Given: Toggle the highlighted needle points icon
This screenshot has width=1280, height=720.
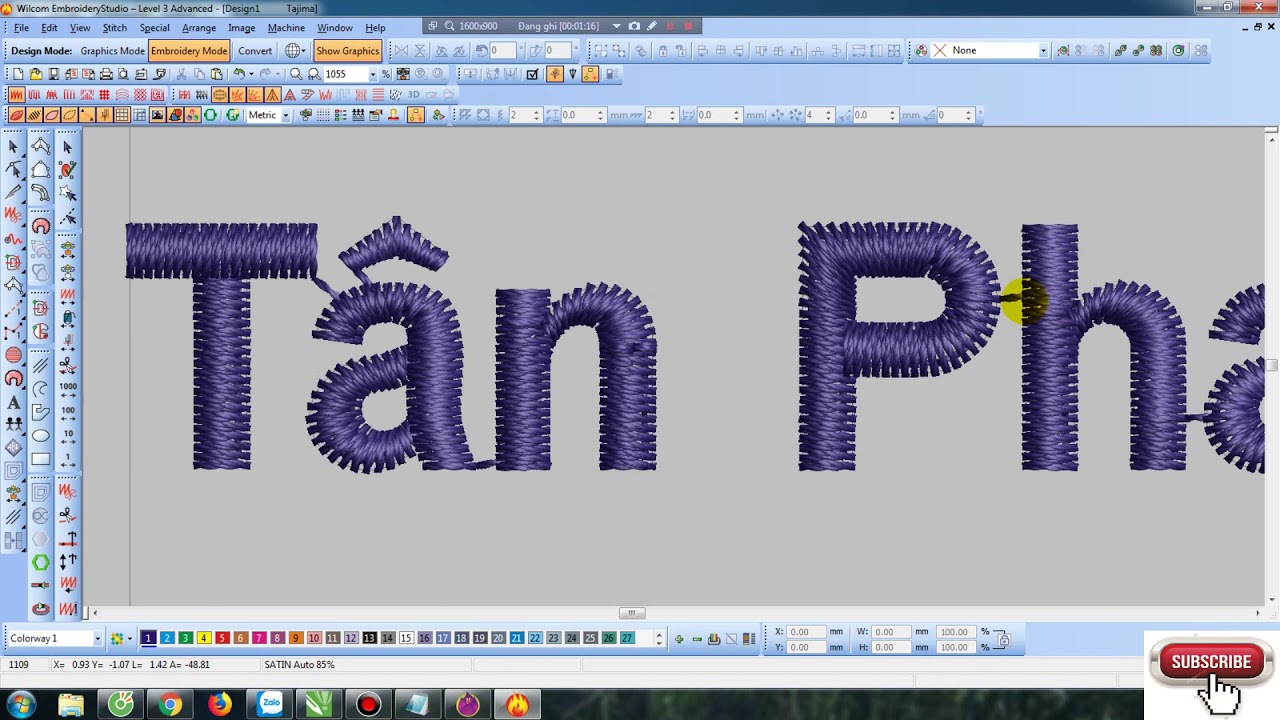Looking at the screenshot, I should [x=555, y=74].
